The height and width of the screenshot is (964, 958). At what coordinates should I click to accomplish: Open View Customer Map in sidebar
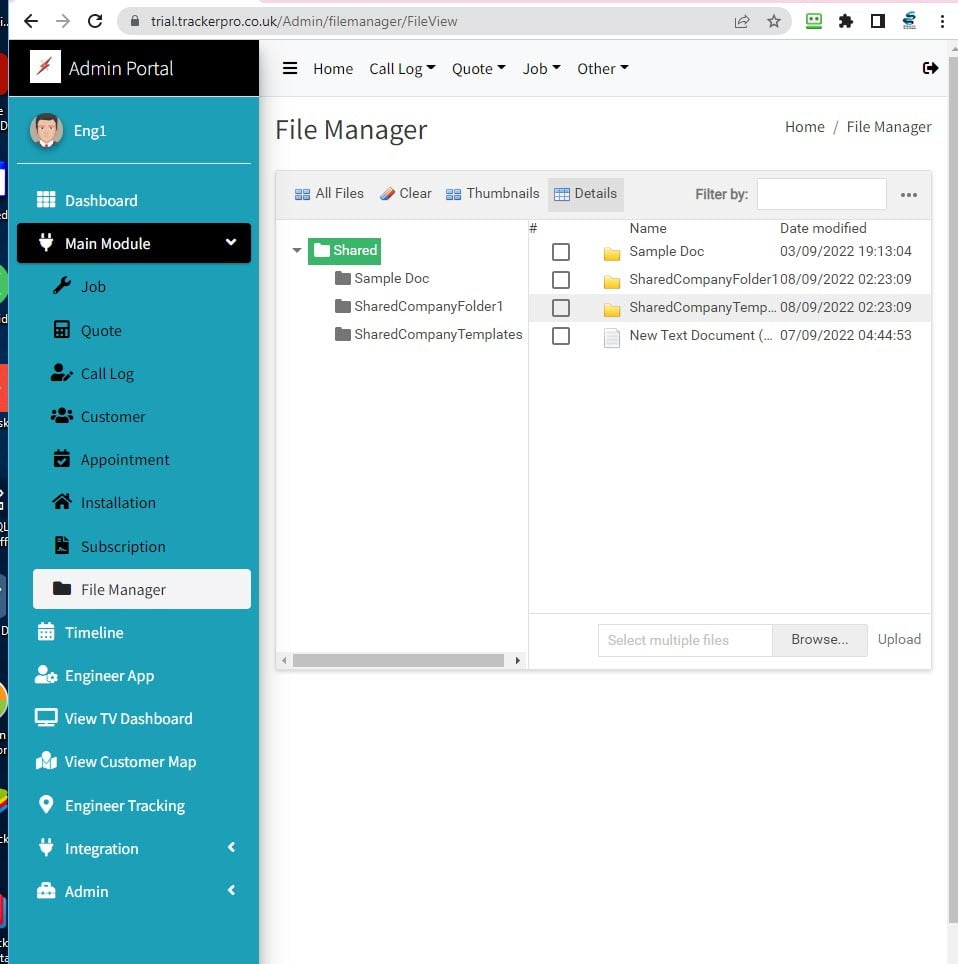[130, 762]
